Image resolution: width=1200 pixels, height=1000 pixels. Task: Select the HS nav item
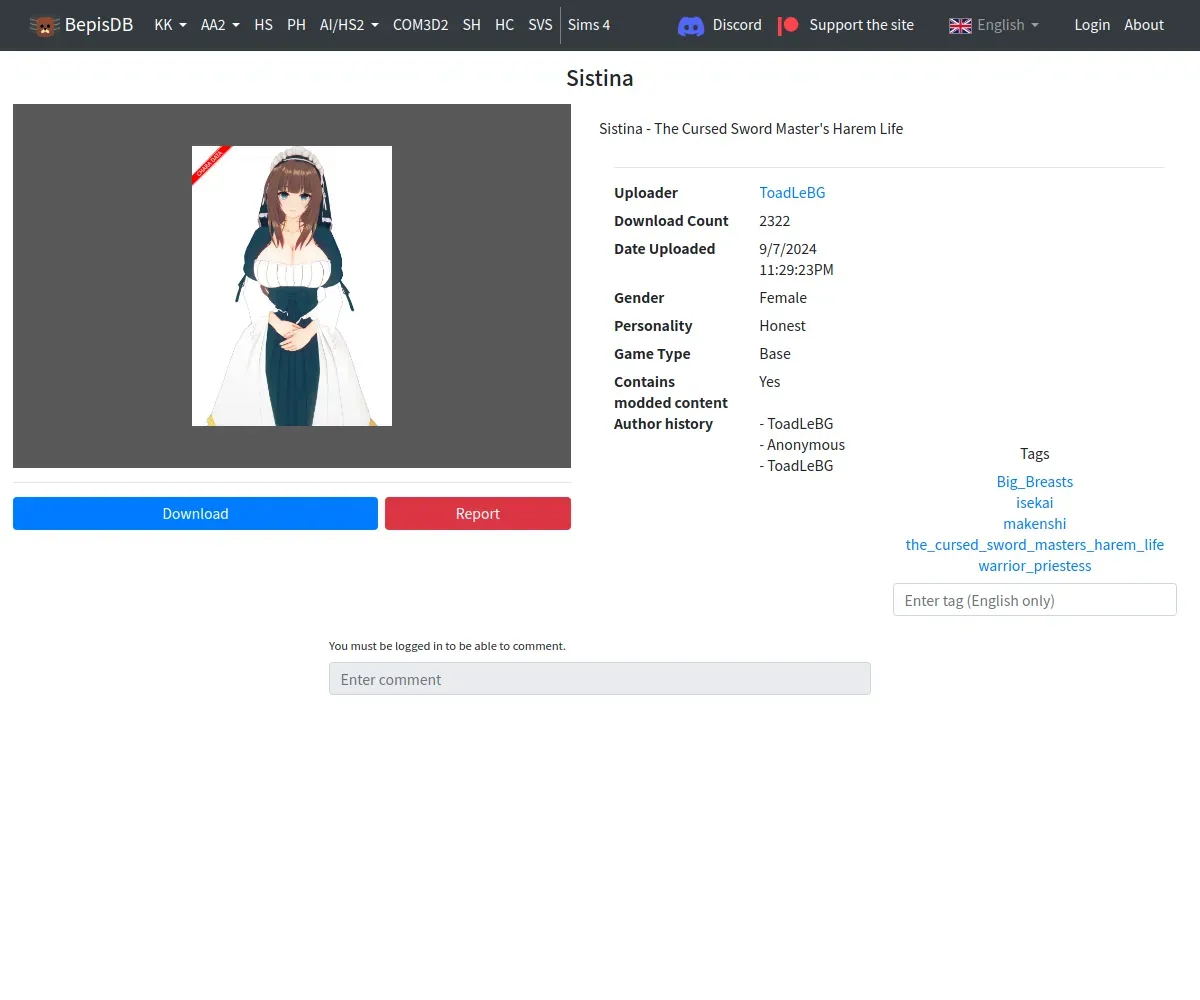click(264, 25)
